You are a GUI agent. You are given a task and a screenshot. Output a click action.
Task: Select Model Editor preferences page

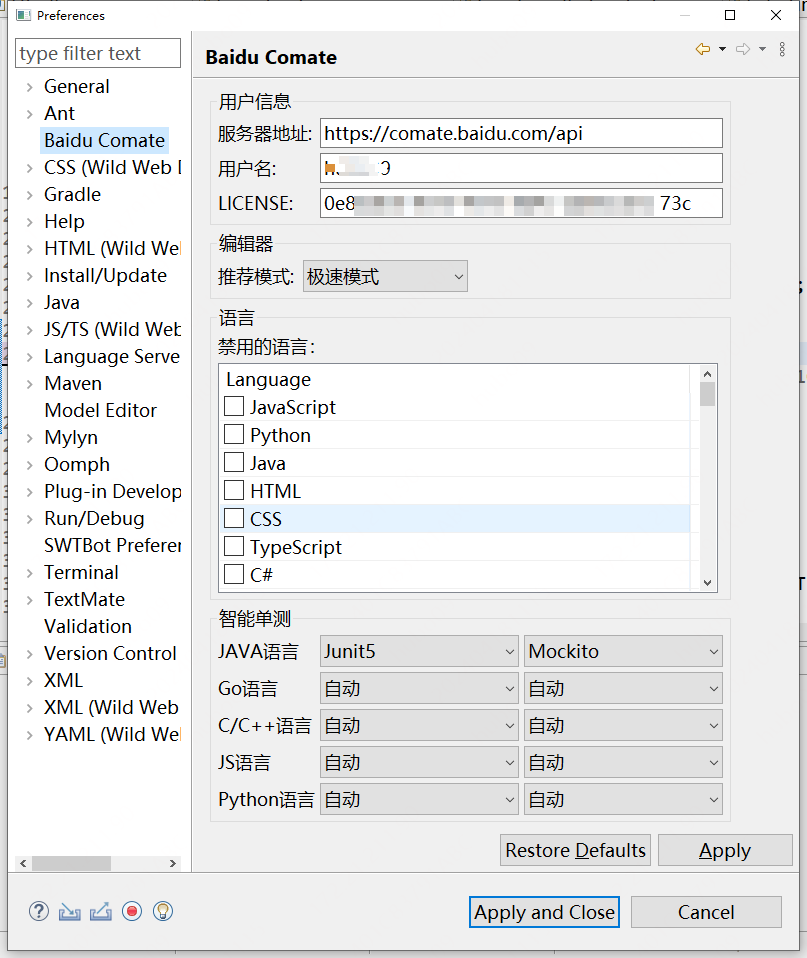pyautogui.click(x=101, y=411)
